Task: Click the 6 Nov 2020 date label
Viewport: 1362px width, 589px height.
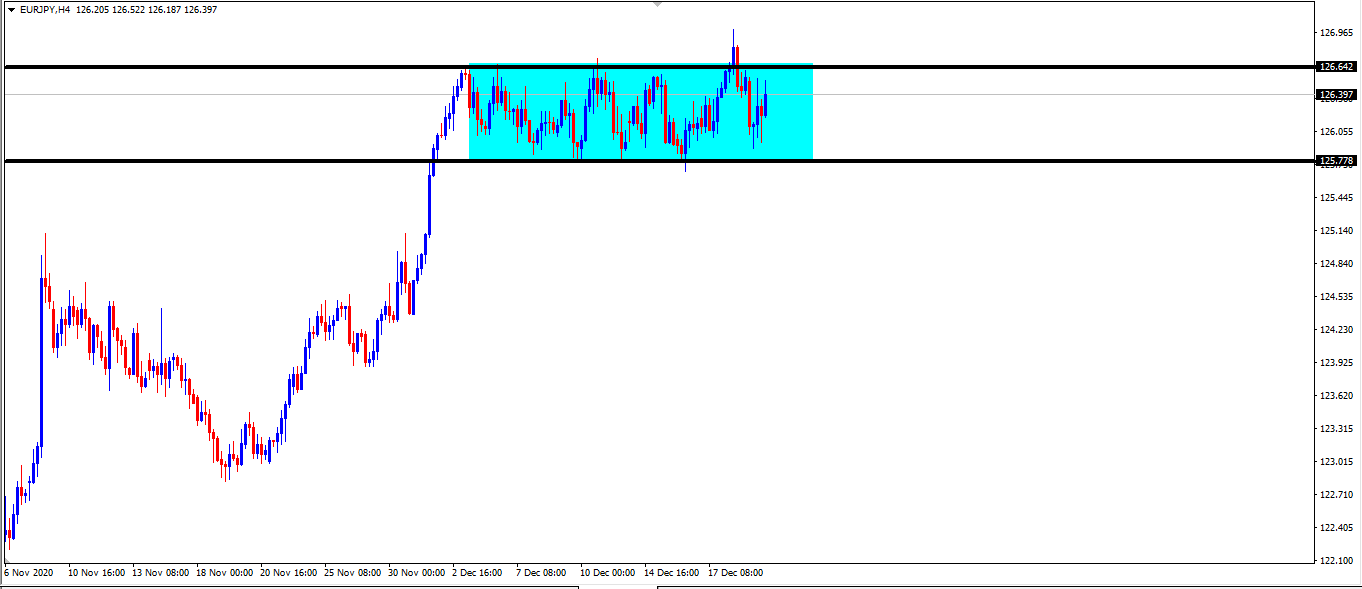Action: point(27,574)
